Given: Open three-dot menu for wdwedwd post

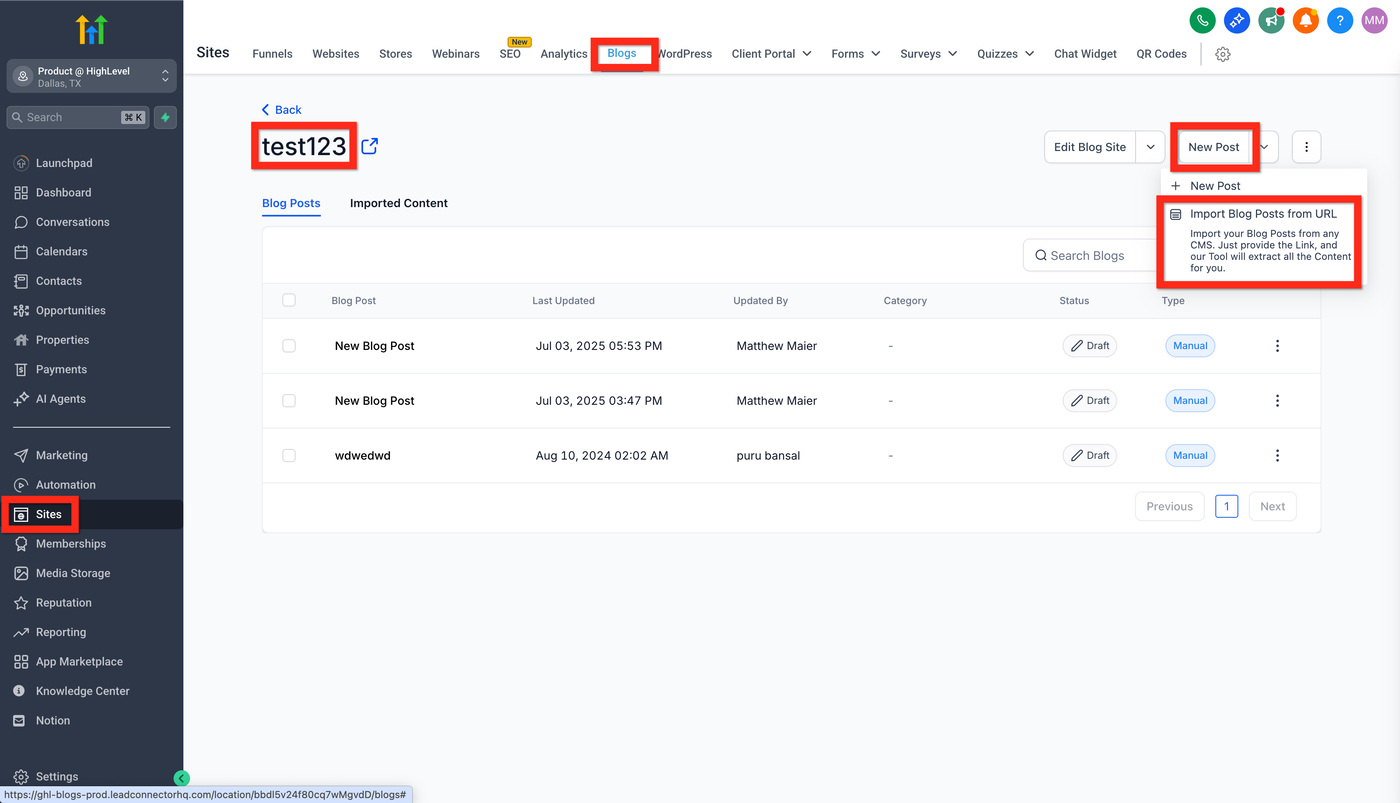Looking at the screenshot, I should pyautogui.click(x=1277, y=455).
